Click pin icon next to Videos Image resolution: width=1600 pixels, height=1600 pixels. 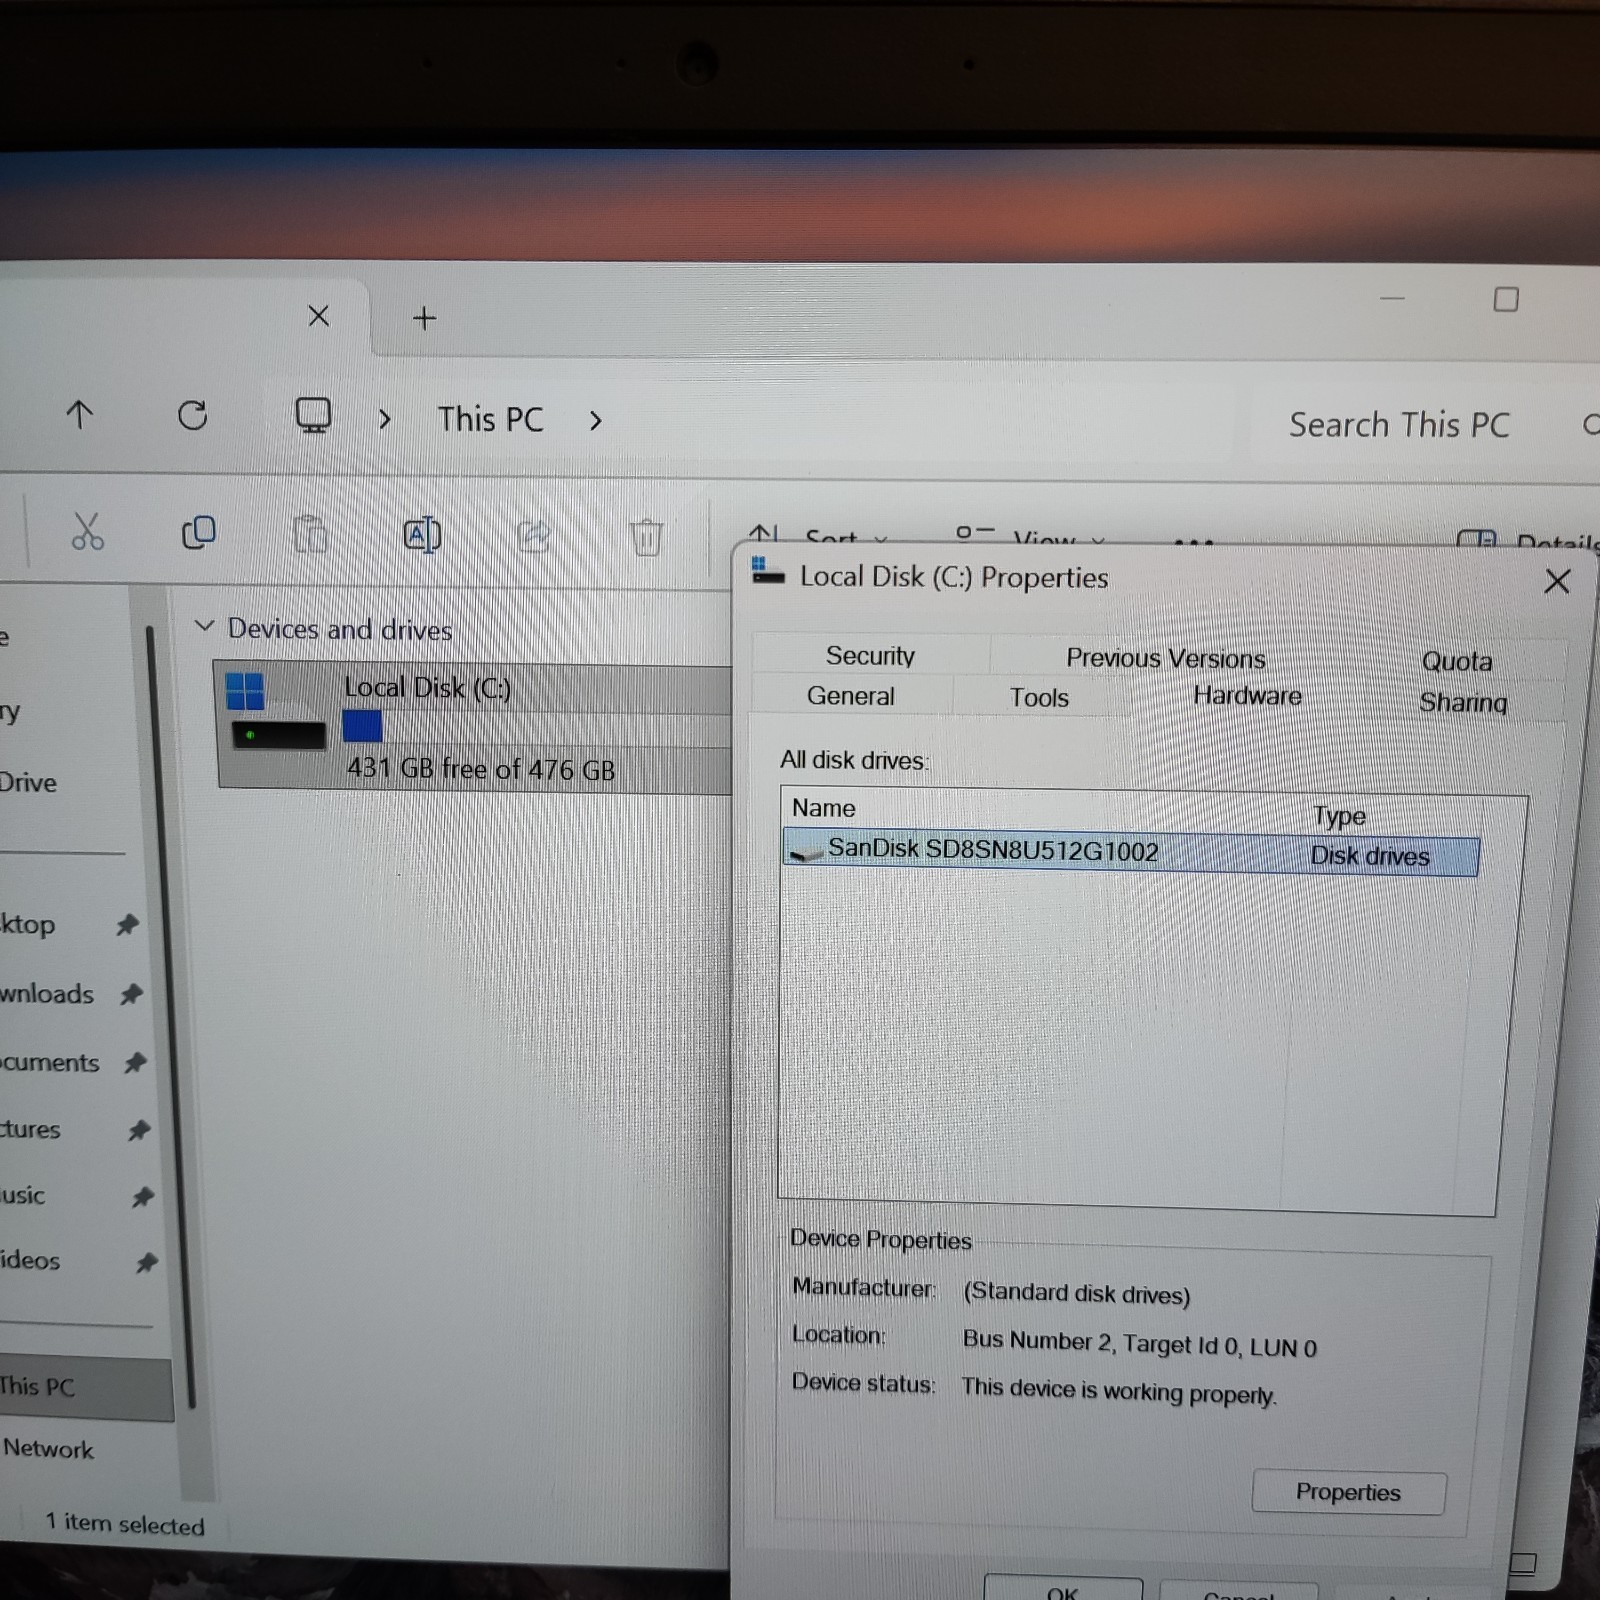tap(147, 1262)
